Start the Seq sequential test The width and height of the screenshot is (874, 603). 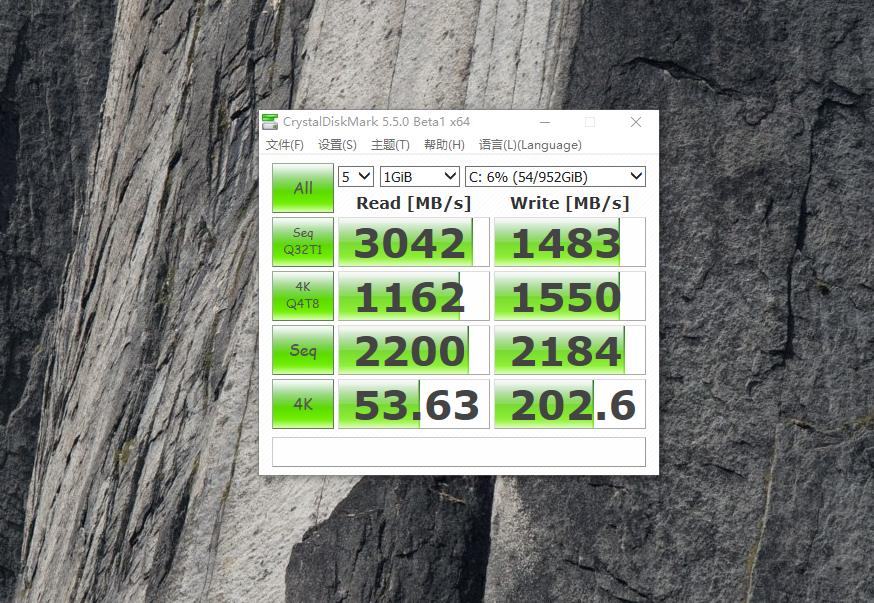click(x=302, y=349)
